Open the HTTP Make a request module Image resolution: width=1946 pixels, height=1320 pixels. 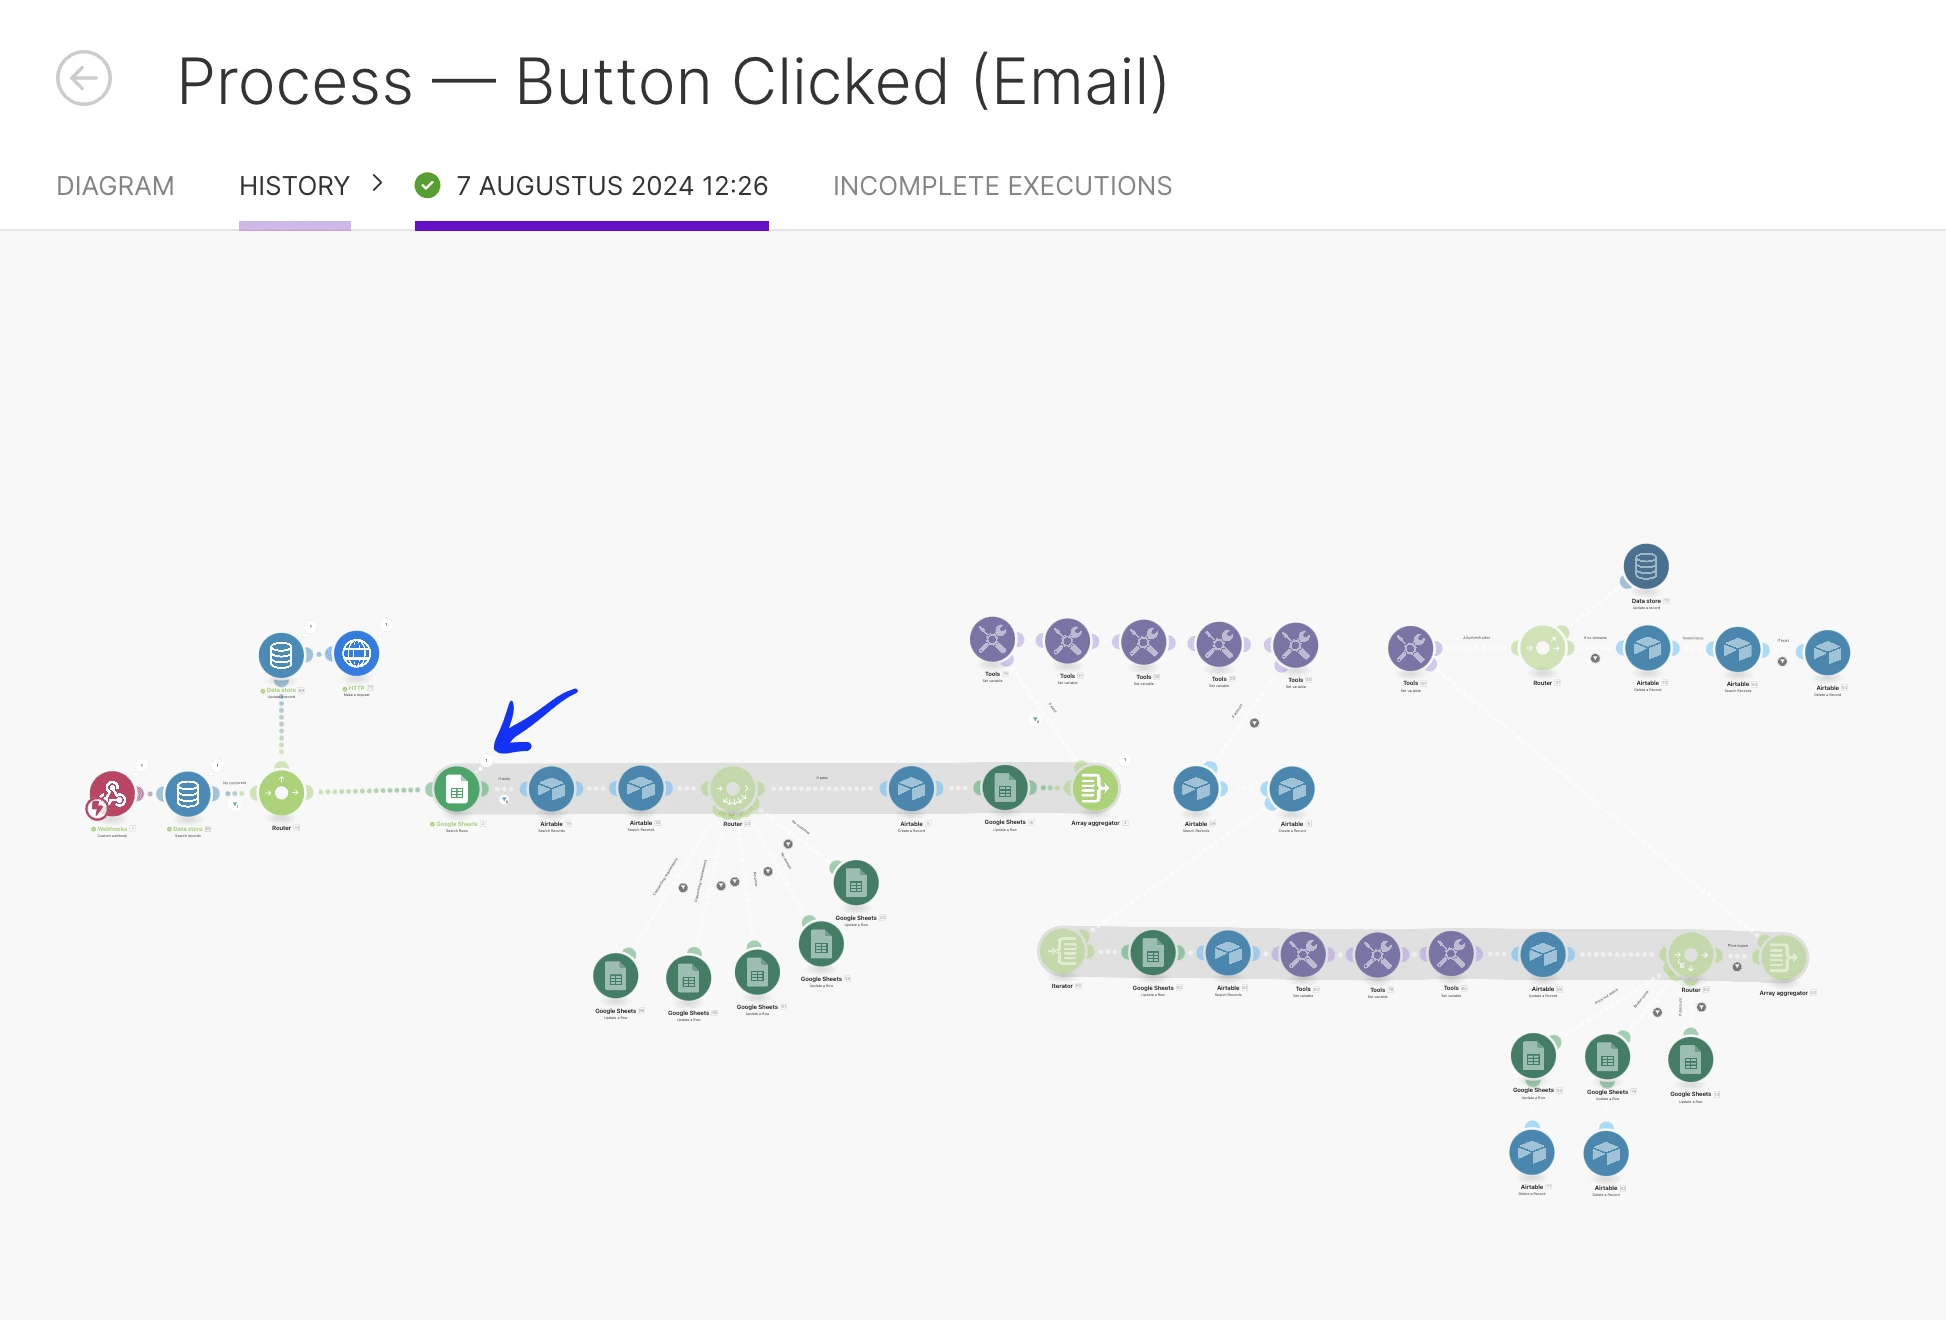357,654
